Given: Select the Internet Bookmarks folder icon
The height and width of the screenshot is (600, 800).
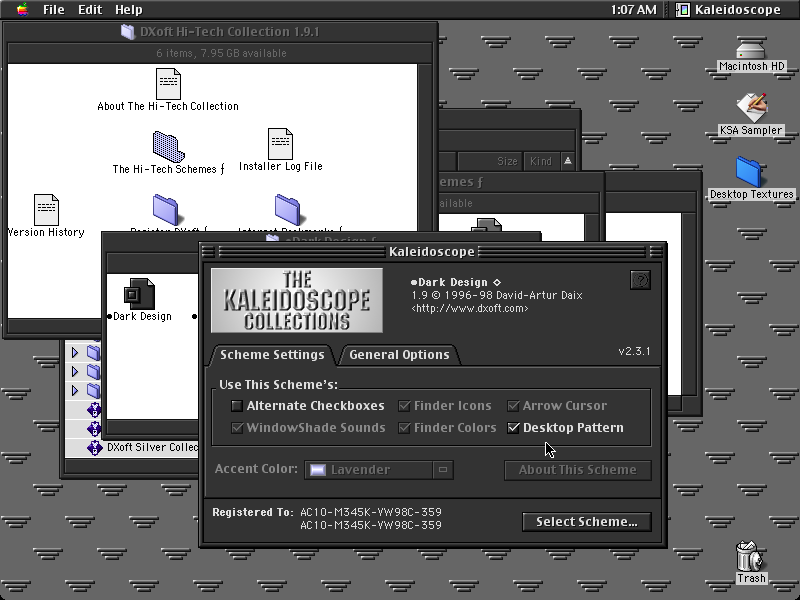Looking at the screenshot, I should point(287,210).
